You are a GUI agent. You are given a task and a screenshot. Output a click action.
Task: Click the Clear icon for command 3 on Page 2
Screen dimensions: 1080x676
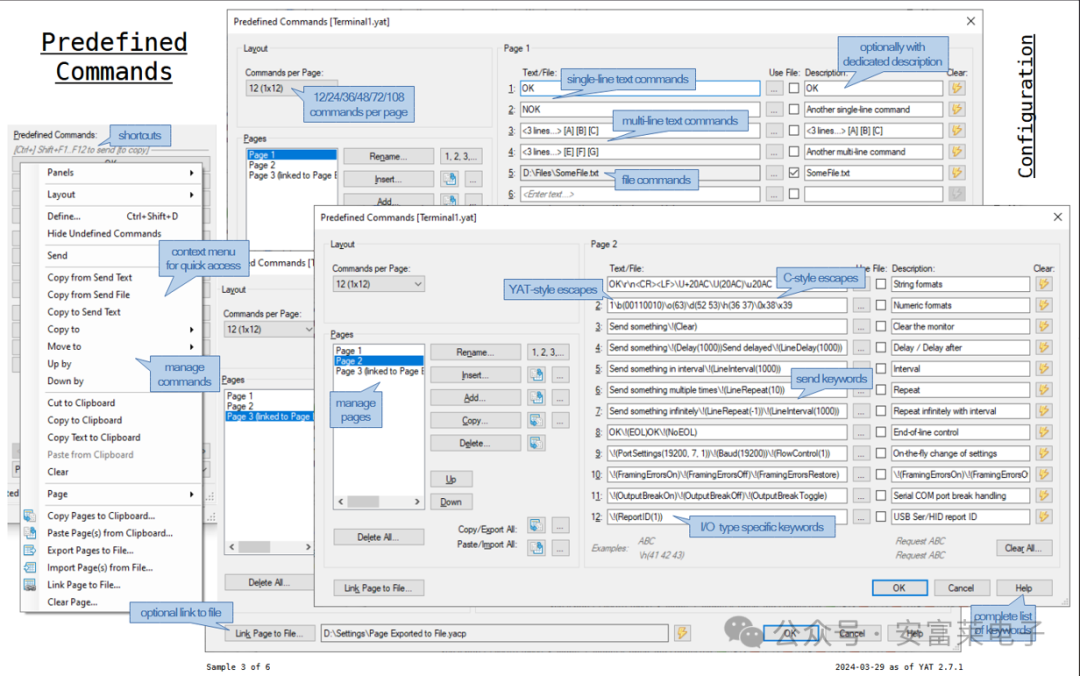pyautogui.click(x=1044, y=327)
